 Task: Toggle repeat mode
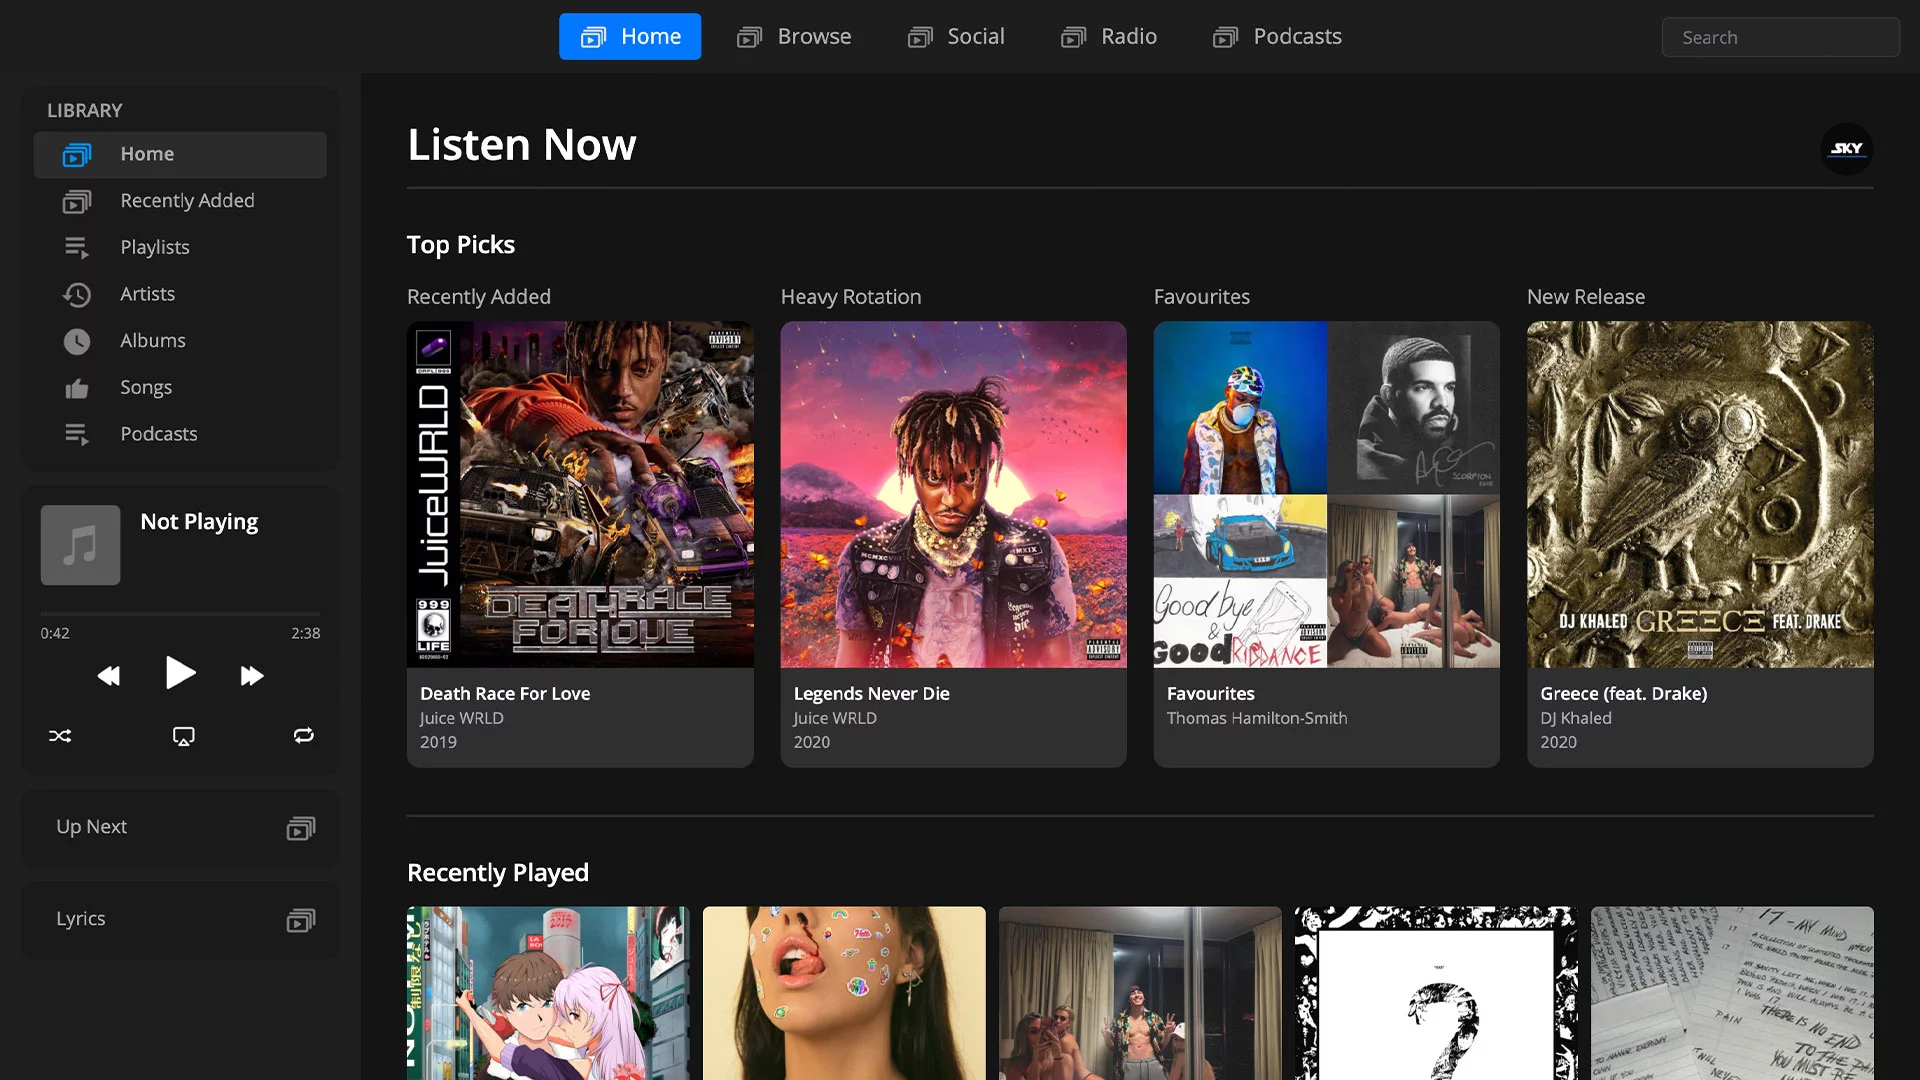(x=304, y=735)
